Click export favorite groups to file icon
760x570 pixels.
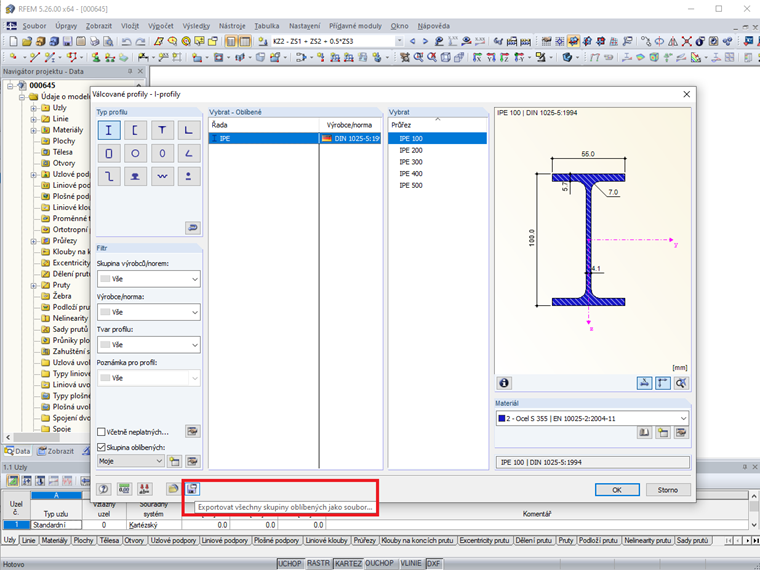pos(192,489)
